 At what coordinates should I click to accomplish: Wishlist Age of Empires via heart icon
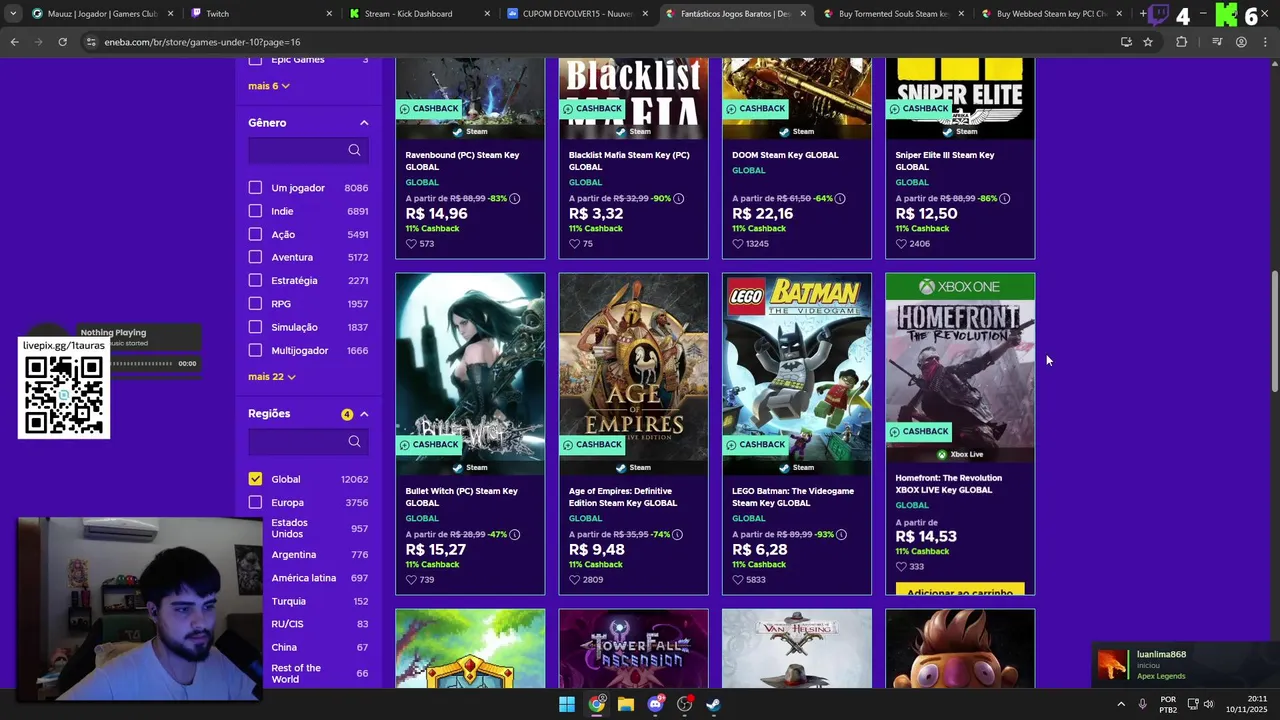(574, 580)
